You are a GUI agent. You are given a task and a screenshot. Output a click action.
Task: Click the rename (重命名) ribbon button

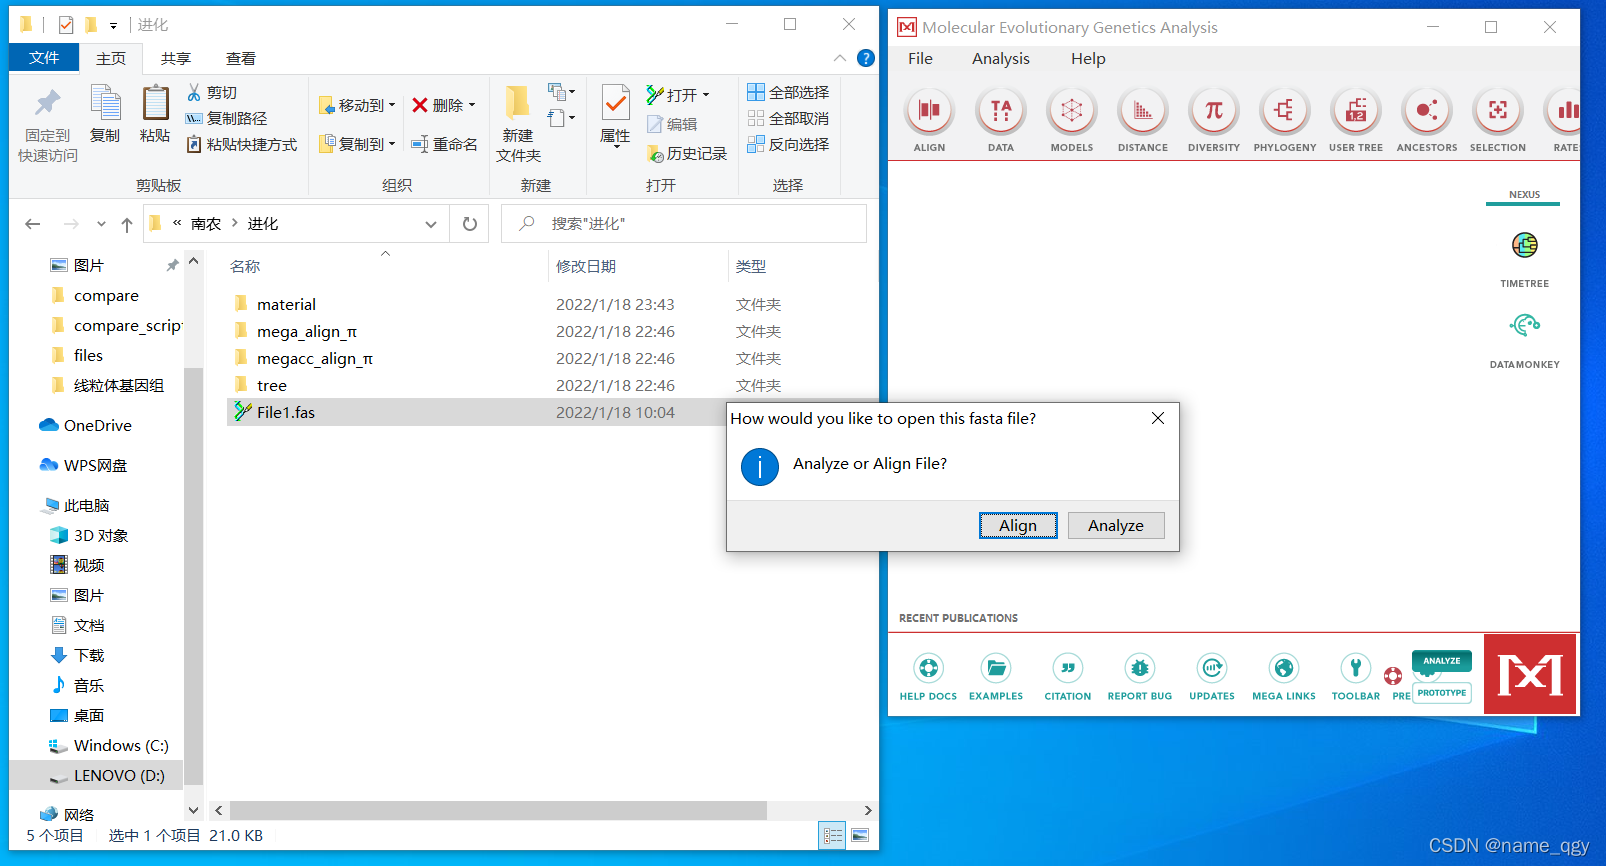click(x=444, y=144)
